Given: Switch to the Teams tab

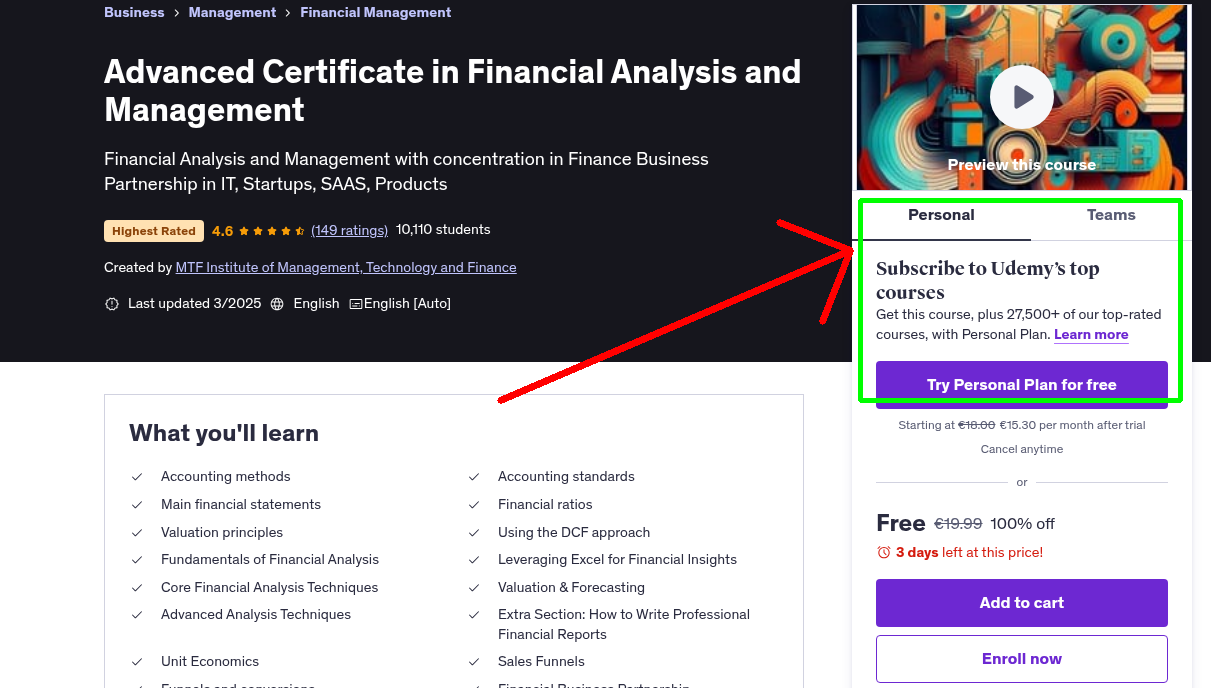Looking at the screenshot, I should pyautogui.click(x=1111, y=215).
